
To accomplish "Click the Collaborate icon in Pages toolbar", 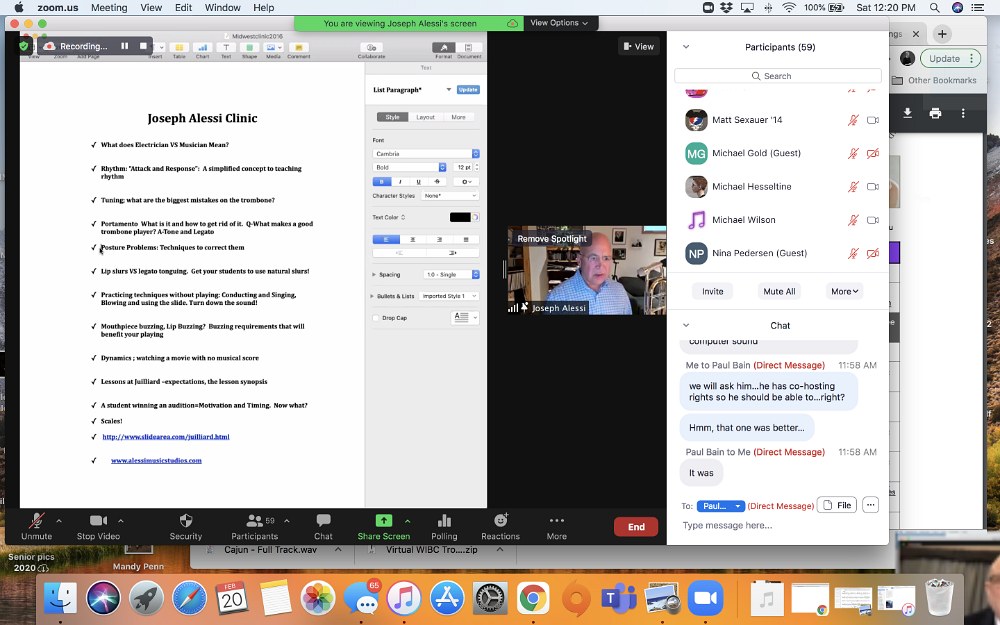I will point(371,48).
